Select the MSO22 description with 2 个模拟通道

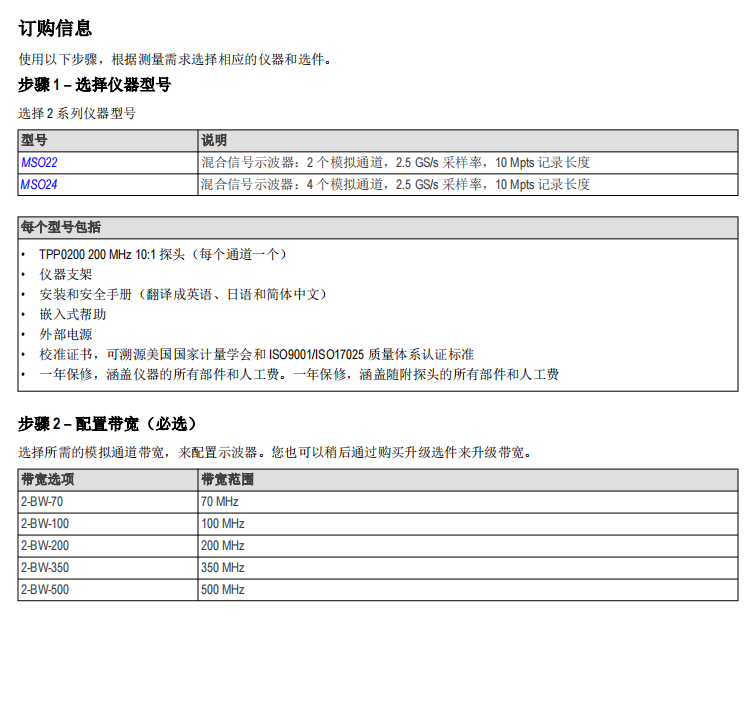point(395,163)
